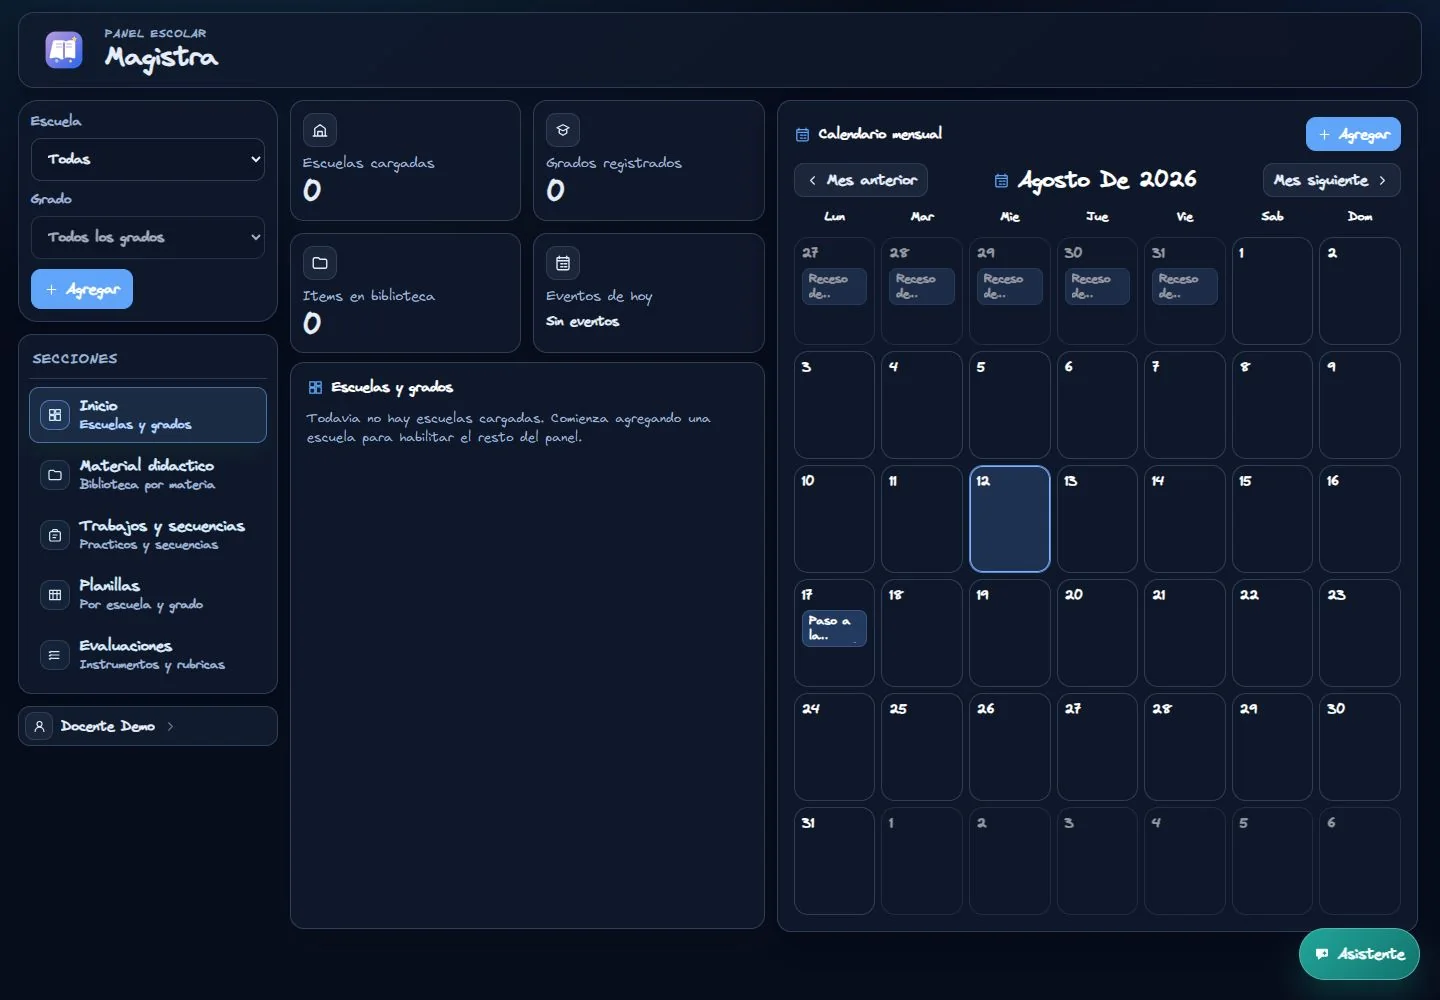
Task: Click the Magistra book logo icon
Action: pos(64,50)
